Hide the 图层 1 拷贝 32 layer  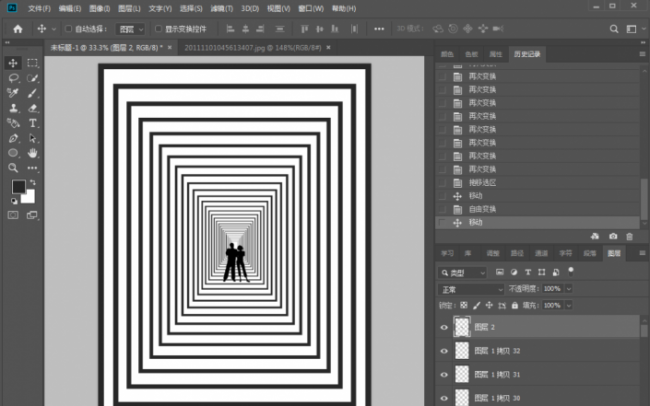point(444,351)
